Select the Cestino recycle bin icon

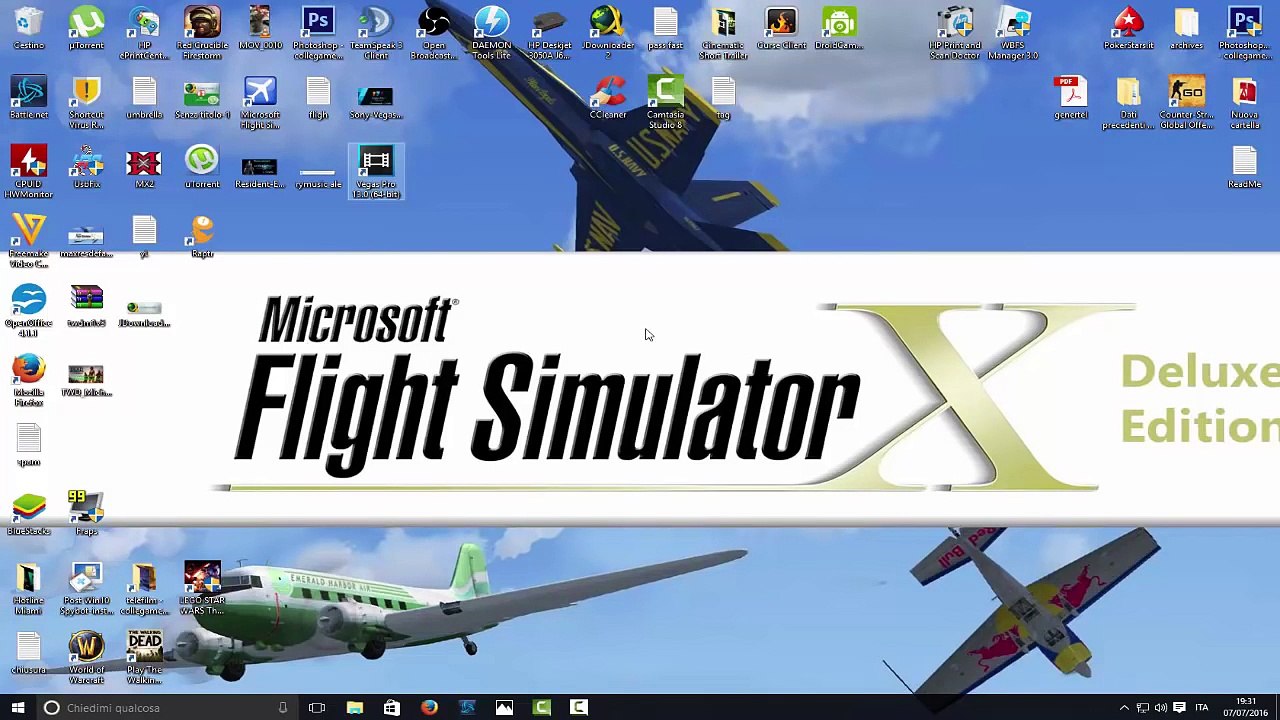[x=29, y=29]
